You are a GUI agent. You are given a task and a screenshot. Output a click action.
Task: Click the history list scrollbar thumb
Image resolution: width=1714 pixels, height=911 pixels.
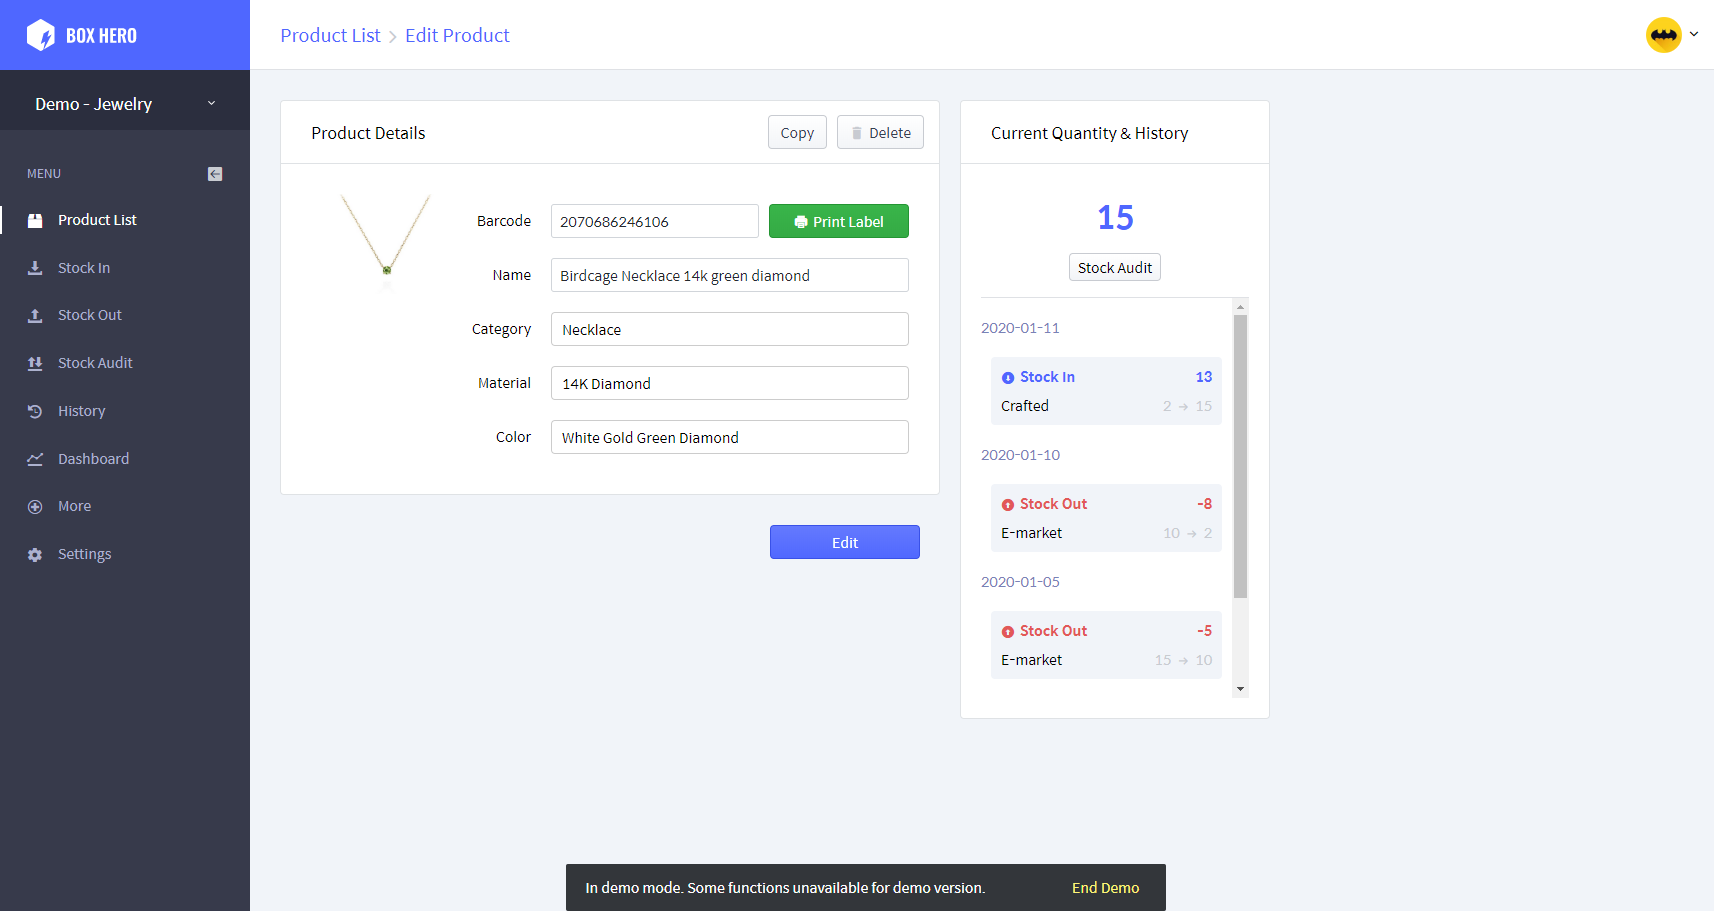[x=1240, y=456]
